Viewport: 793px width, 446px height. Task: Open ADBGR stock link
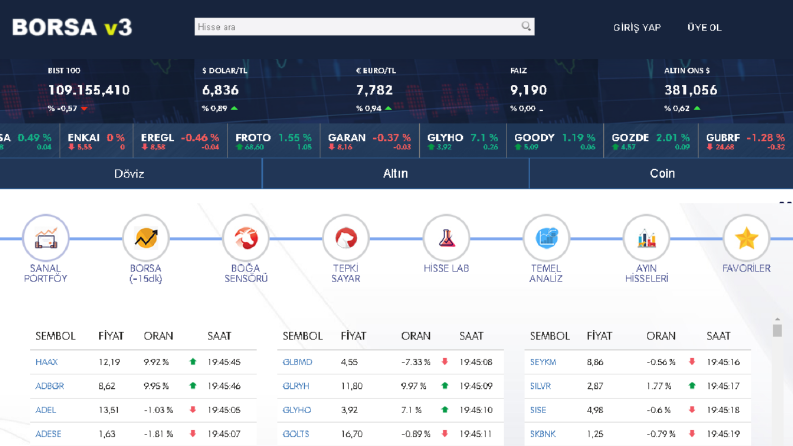tap(50, 386)
